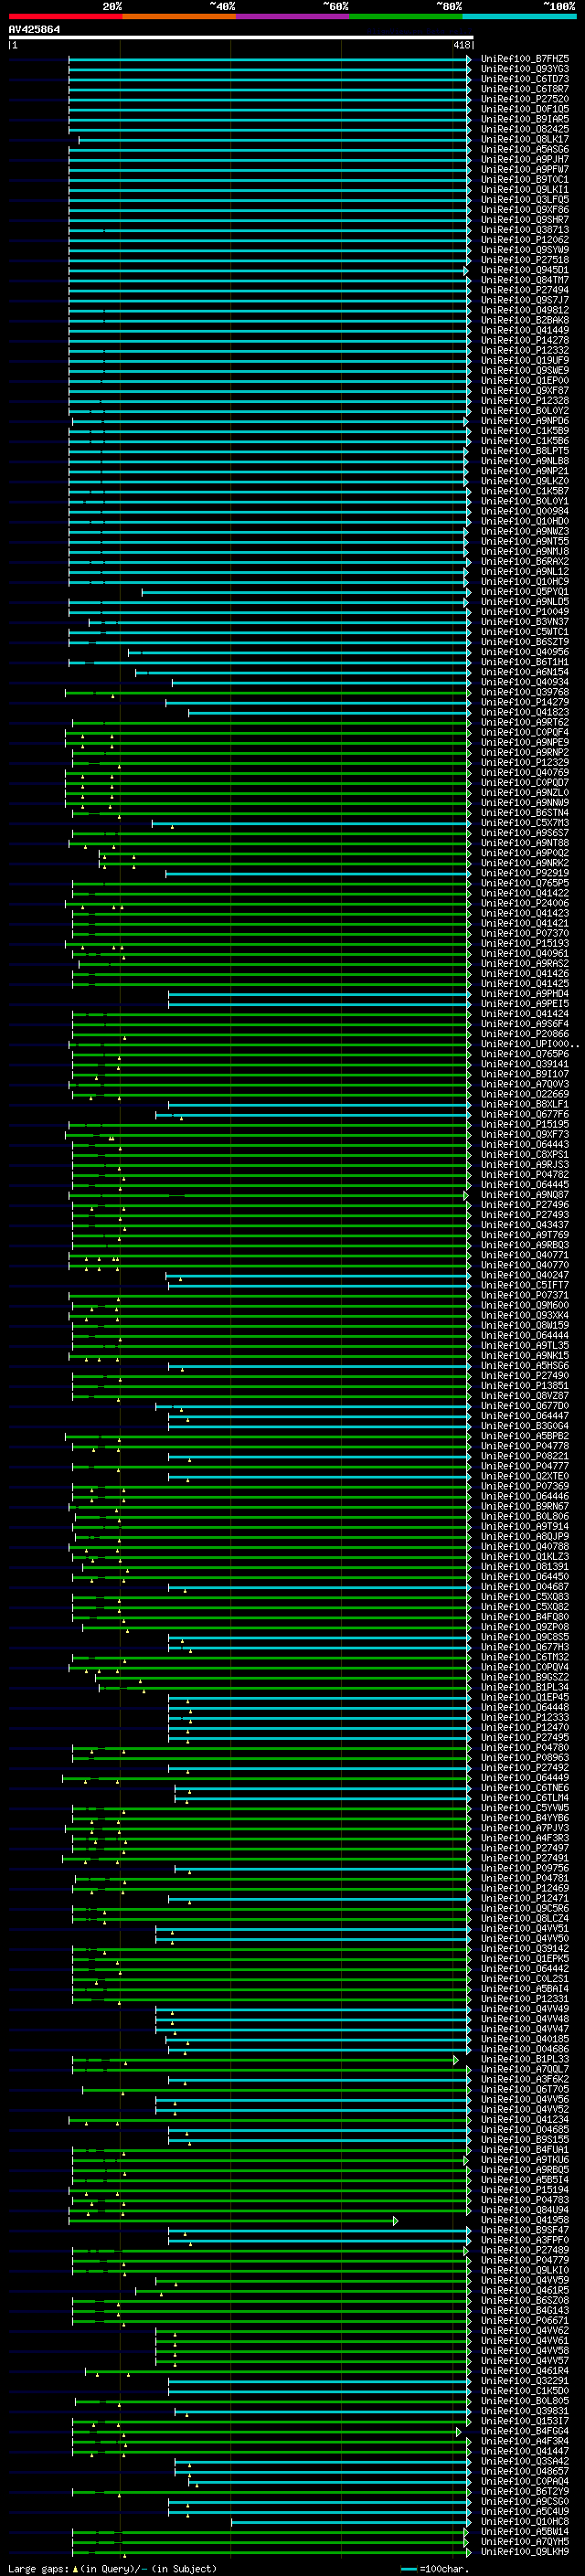Open hit UniRef100_Q84TM7
The image size is (585, 2576).
click(x=524, y=280)
